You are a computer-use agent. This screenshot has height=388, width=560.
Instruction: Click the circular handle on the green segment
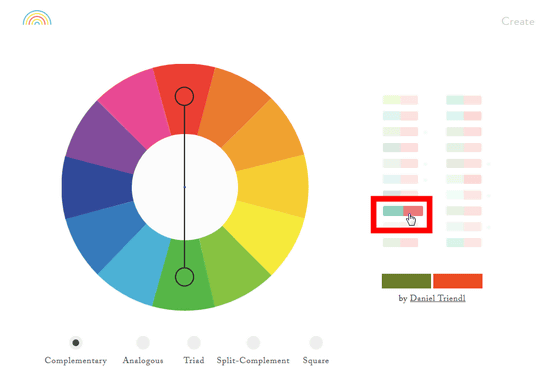[184, 277]
